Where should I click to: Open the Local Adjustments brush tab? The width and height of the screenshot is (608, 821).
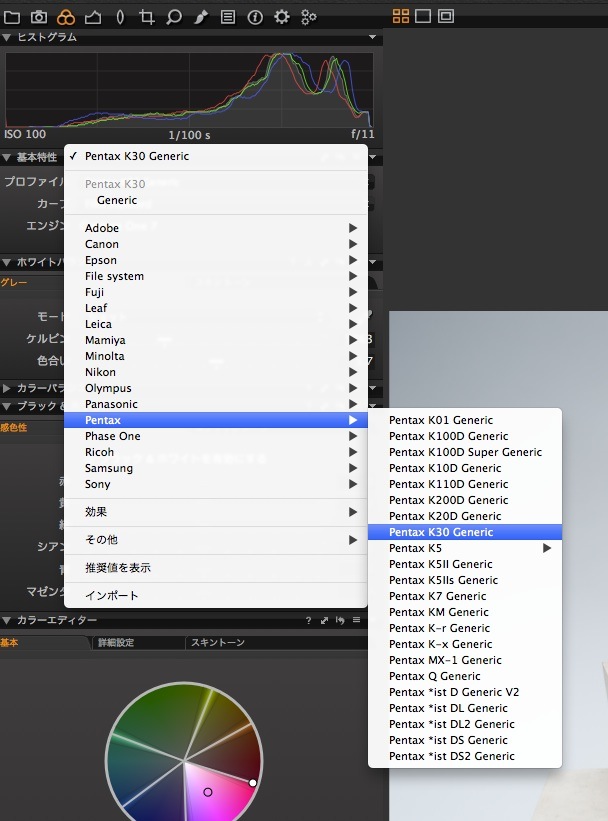pyautogui.click(x=201, y=17)
